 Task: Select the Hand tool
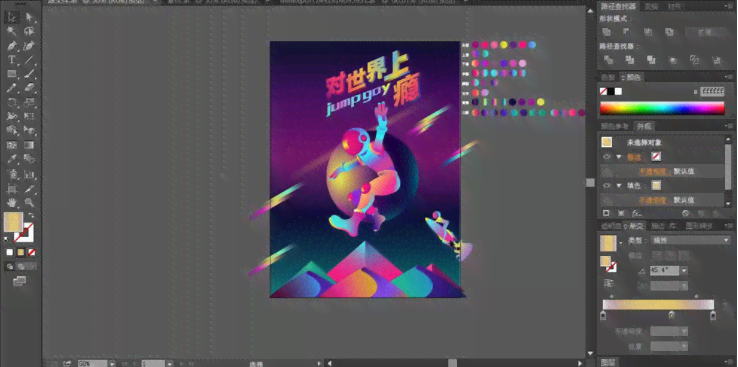[x=12, y=203]
